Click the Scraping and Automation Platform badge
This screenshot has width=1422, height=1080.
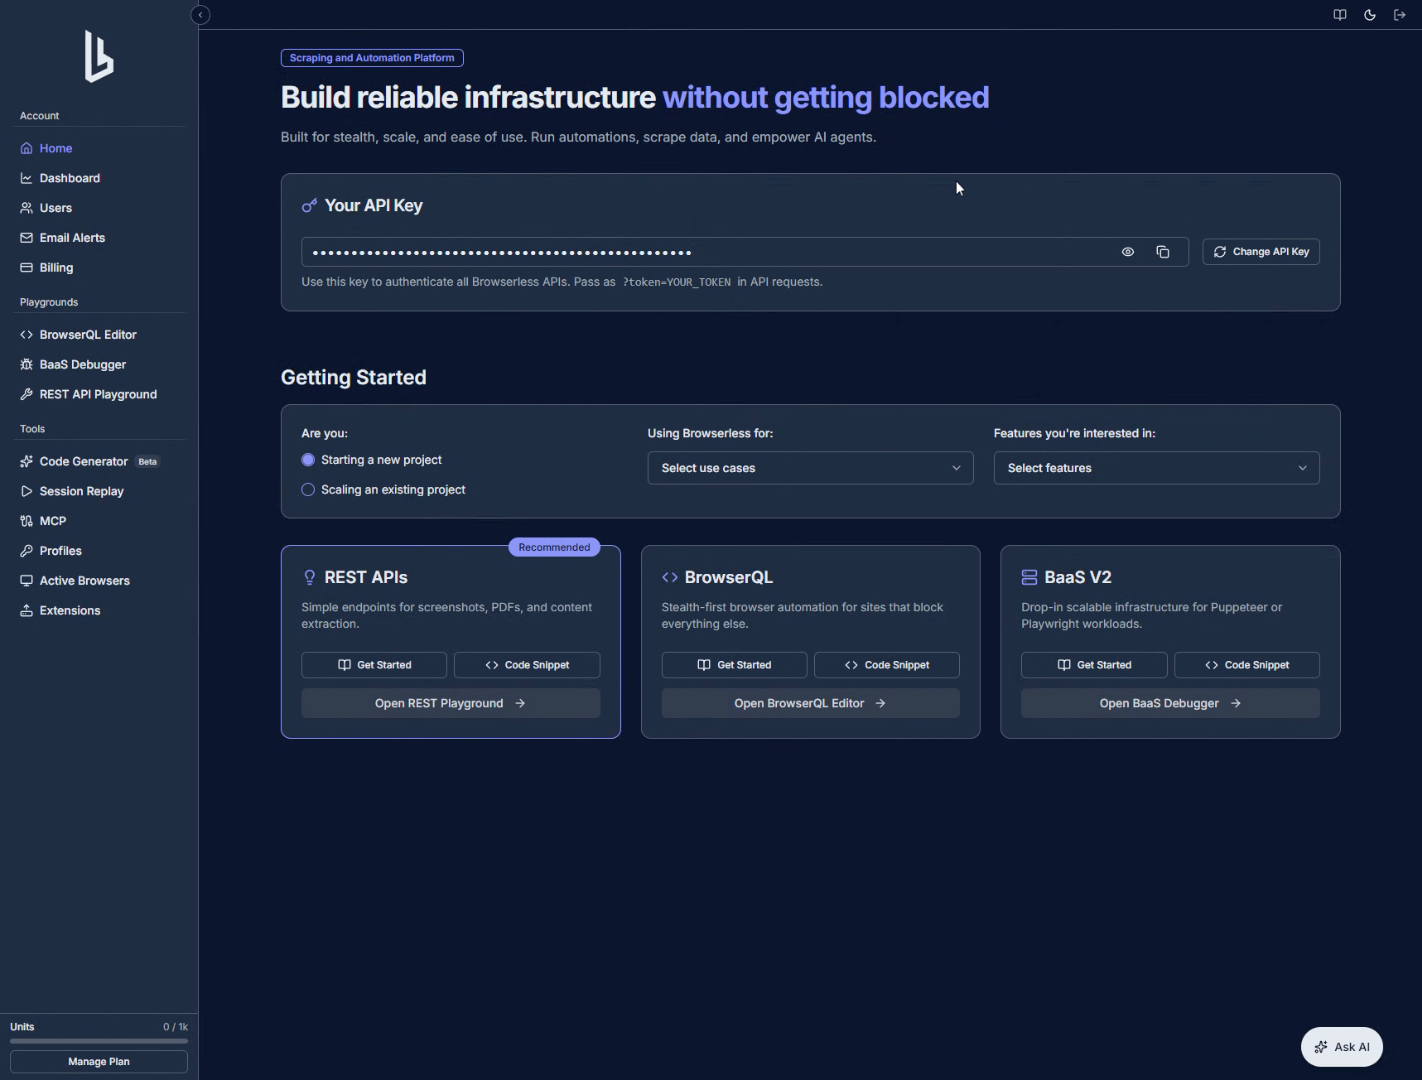[372, 58]
